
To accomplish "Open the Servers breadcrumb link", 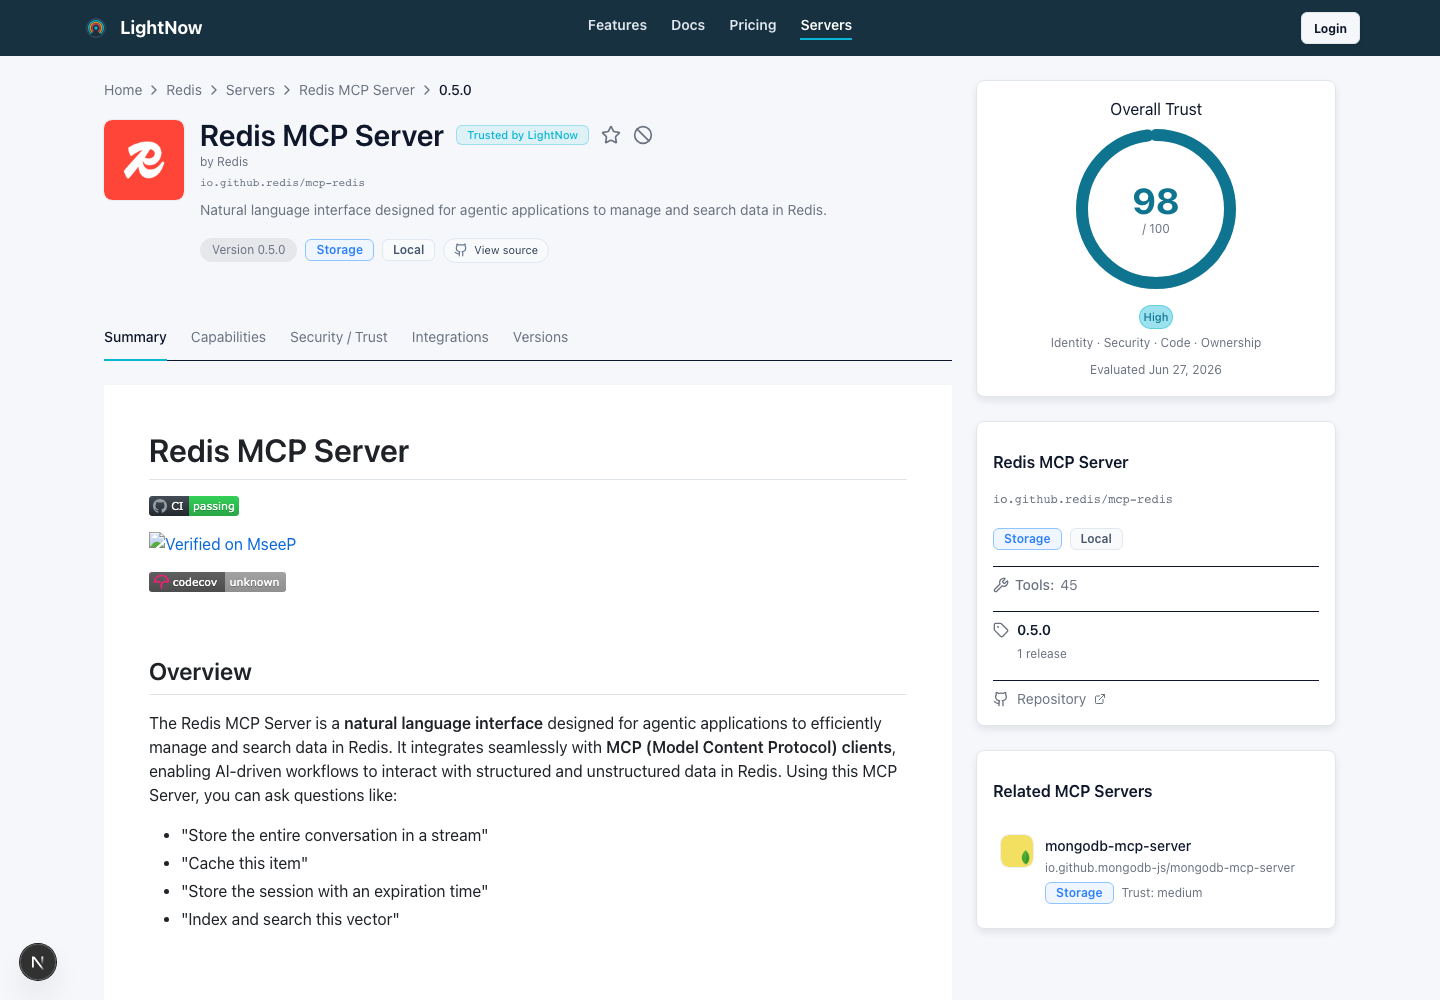I will pos(250,90).
